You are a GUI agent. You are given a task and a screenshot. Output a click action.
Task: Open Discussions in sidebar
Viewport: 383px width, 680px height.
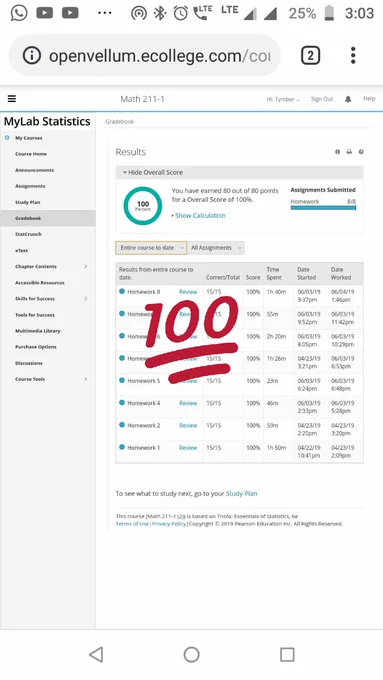(x=29, y=363)
